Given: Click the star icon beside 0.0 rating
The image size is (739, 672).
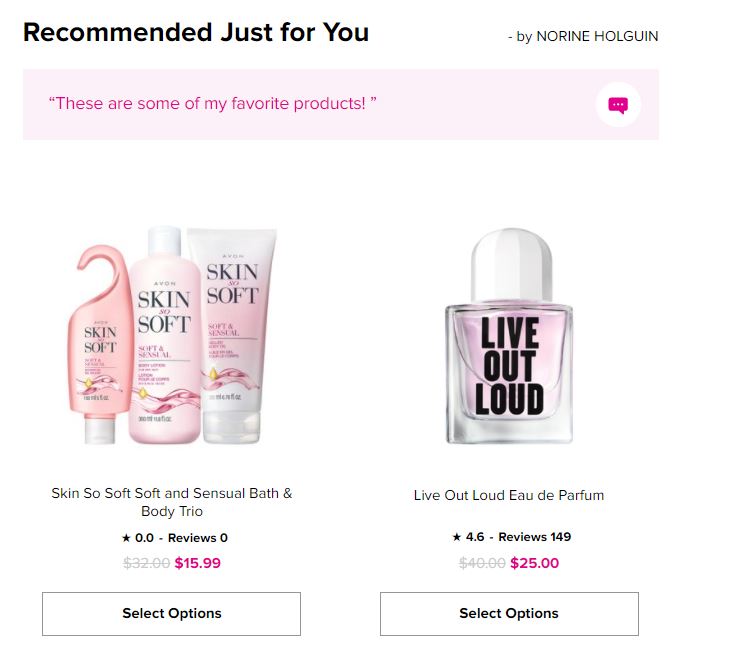Looking at the screenshot, I should point(126,538).
